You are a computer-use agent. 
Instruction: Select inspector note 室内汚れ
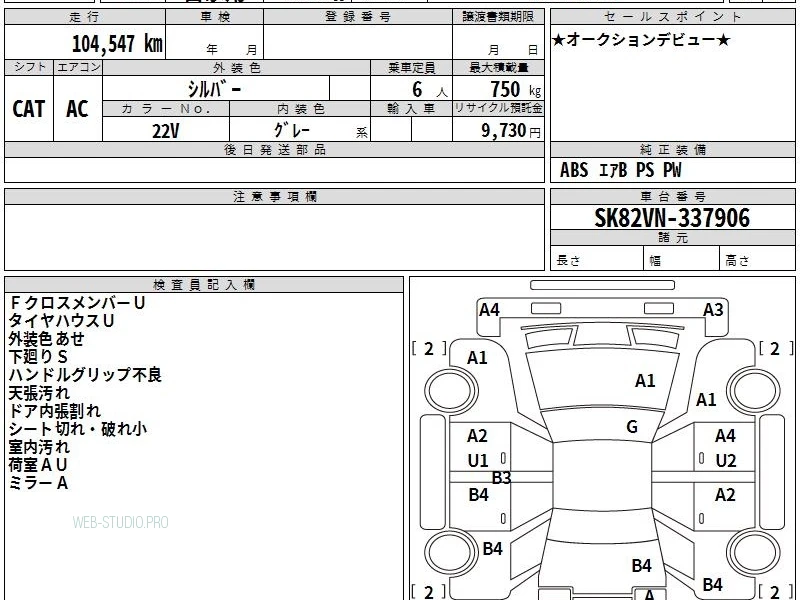(39, 447)
